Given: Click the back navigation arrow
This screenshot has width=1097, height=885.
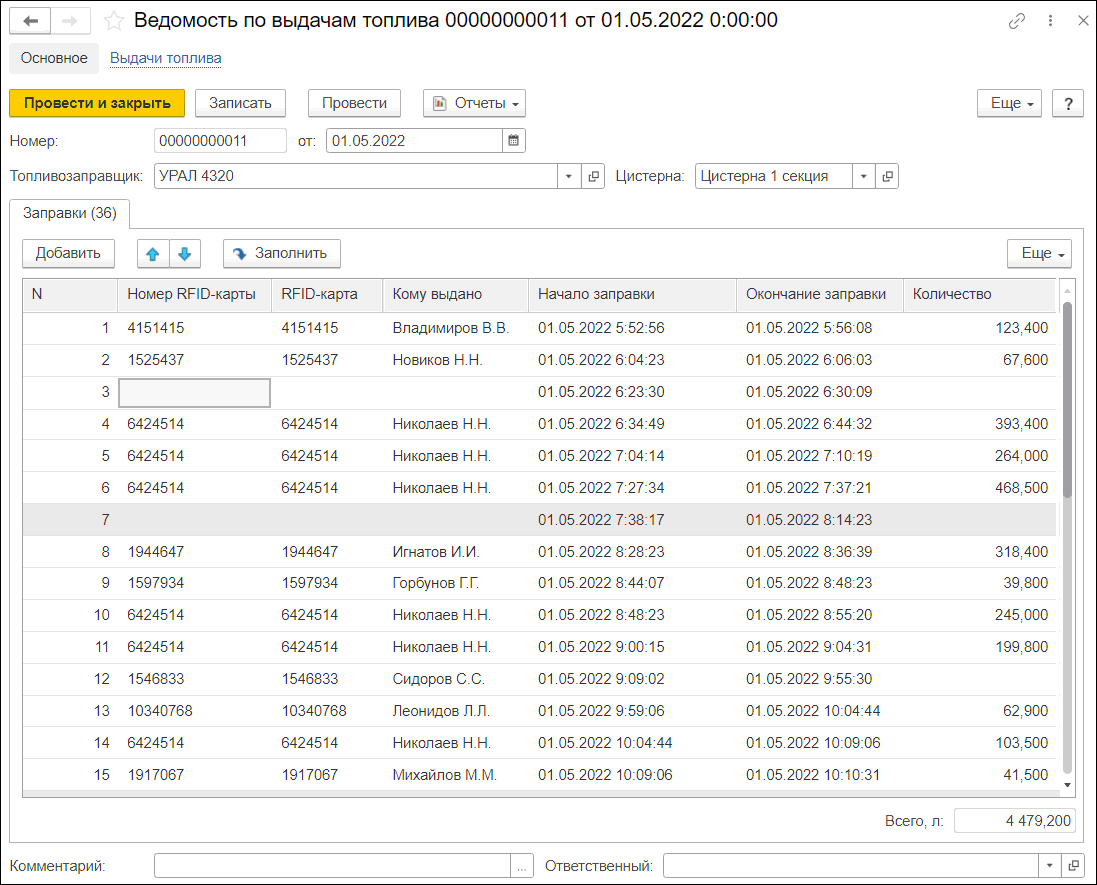Looking at the screenshot, I should [x=30, y=21].
